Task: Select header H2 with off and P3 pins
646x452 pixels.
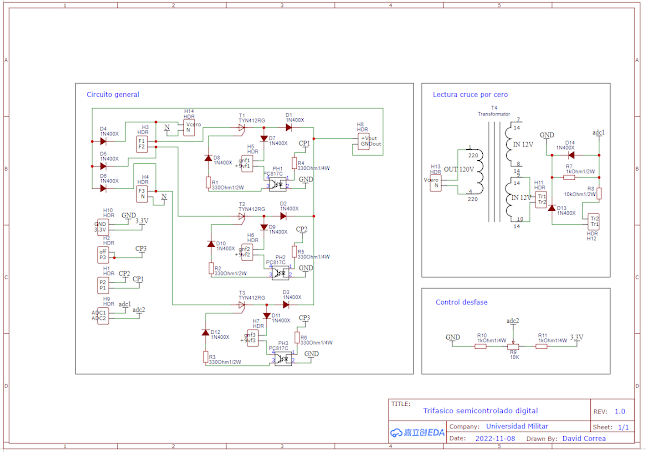Action: coord(103,255)
